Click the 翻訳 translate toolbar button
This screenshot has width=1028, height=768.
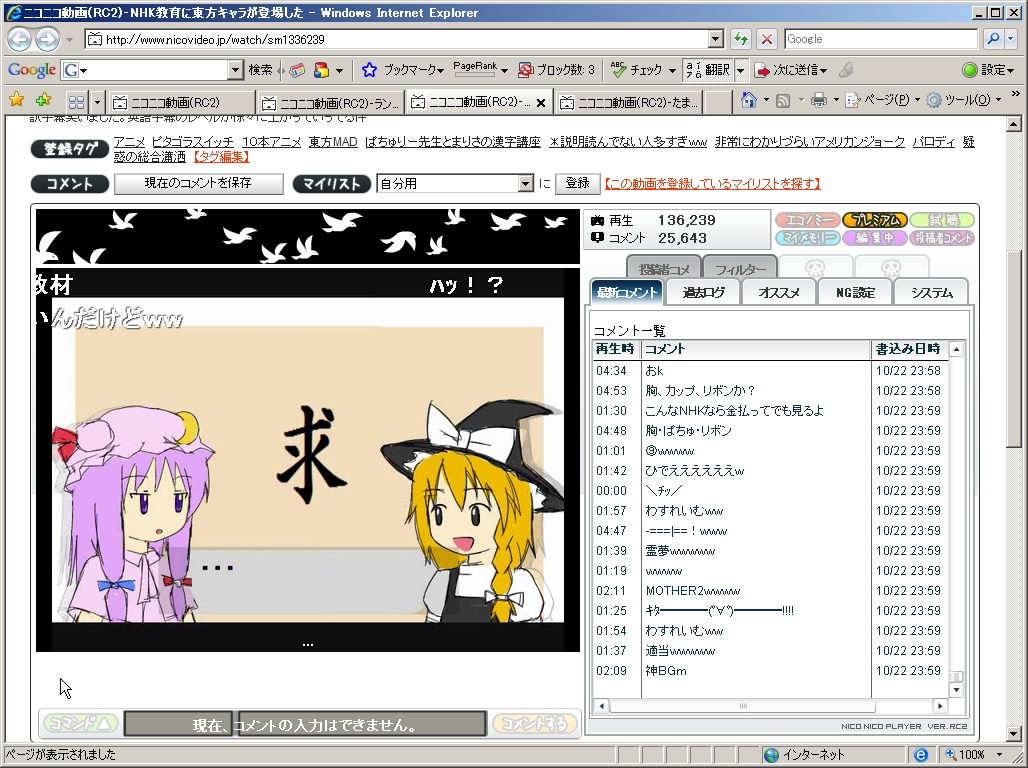[708, 69]
